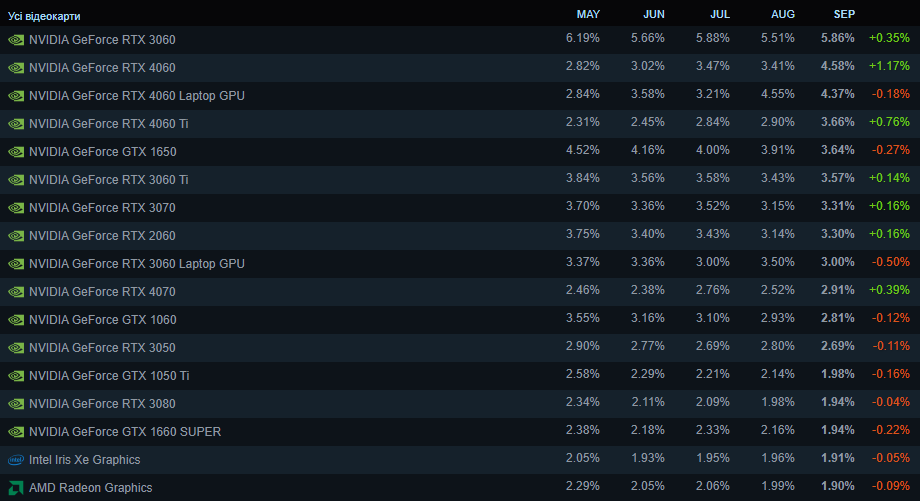Viewport: 920px width, 501px height.
Task: Click the NVIDIA icon beside RTX 4060 Ti
Action: pyautogui.click(x=16, y=124)
